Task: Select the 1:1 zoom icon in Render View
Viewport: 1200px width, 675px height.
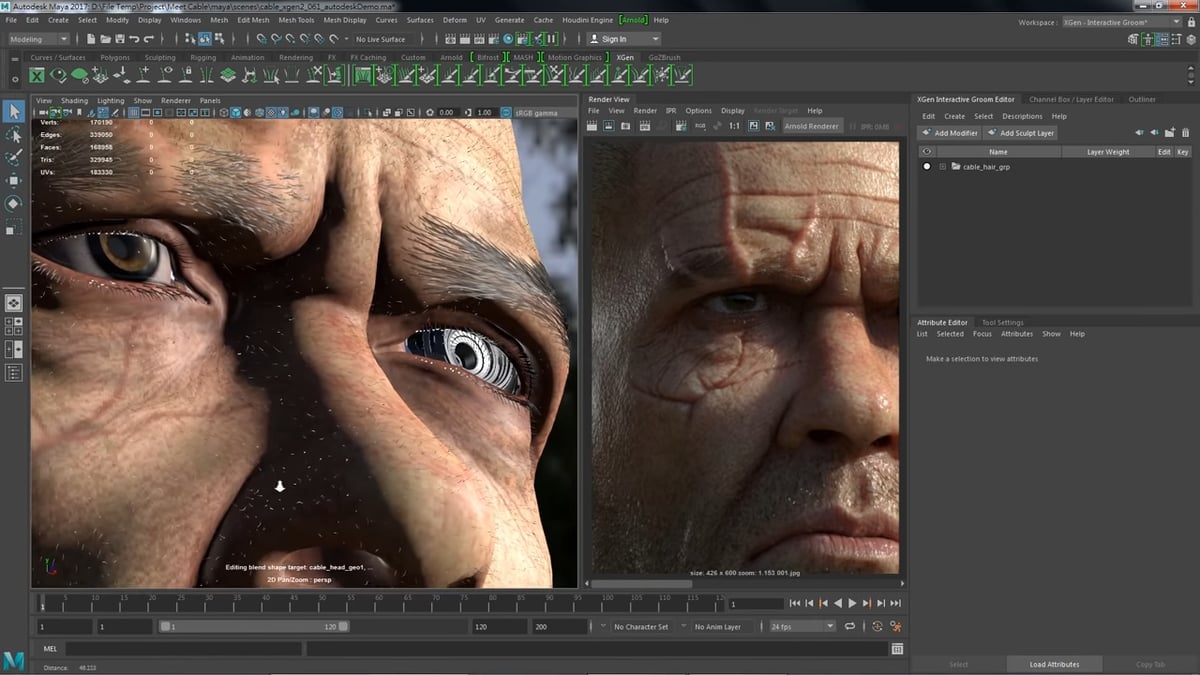Action: click(735, 125)
